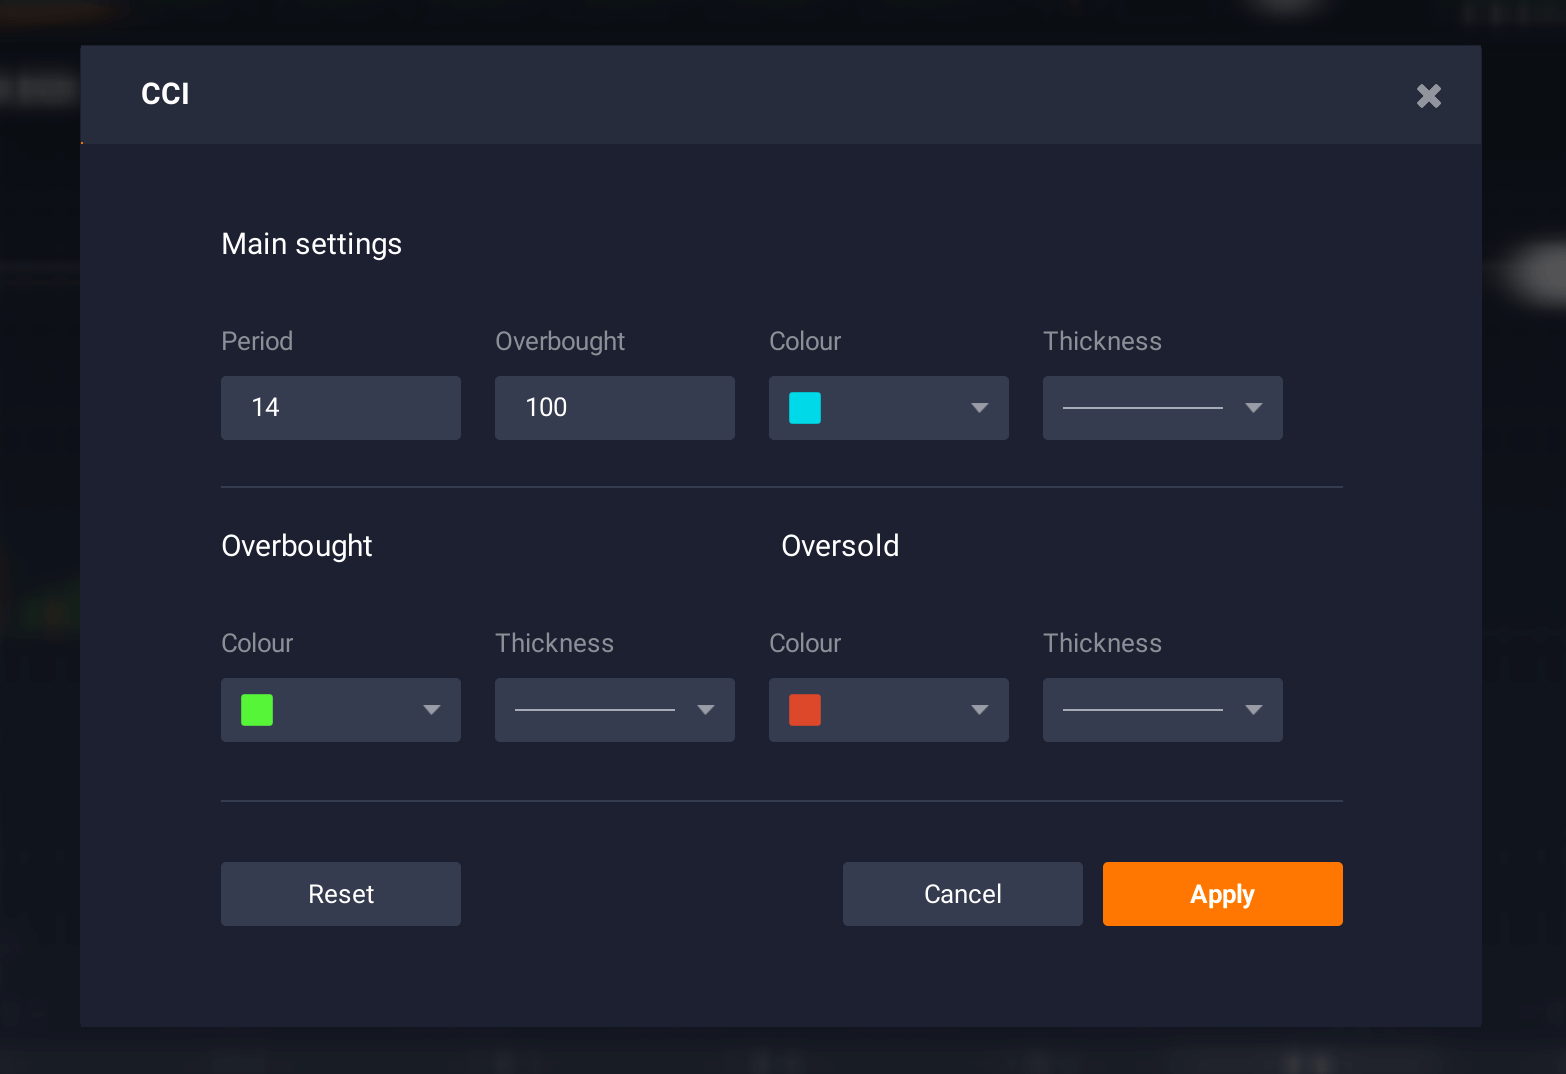Click the CCI dialog title
Image resolution: width=1566 pixels, height=1074 pixels.
(165, 94)
